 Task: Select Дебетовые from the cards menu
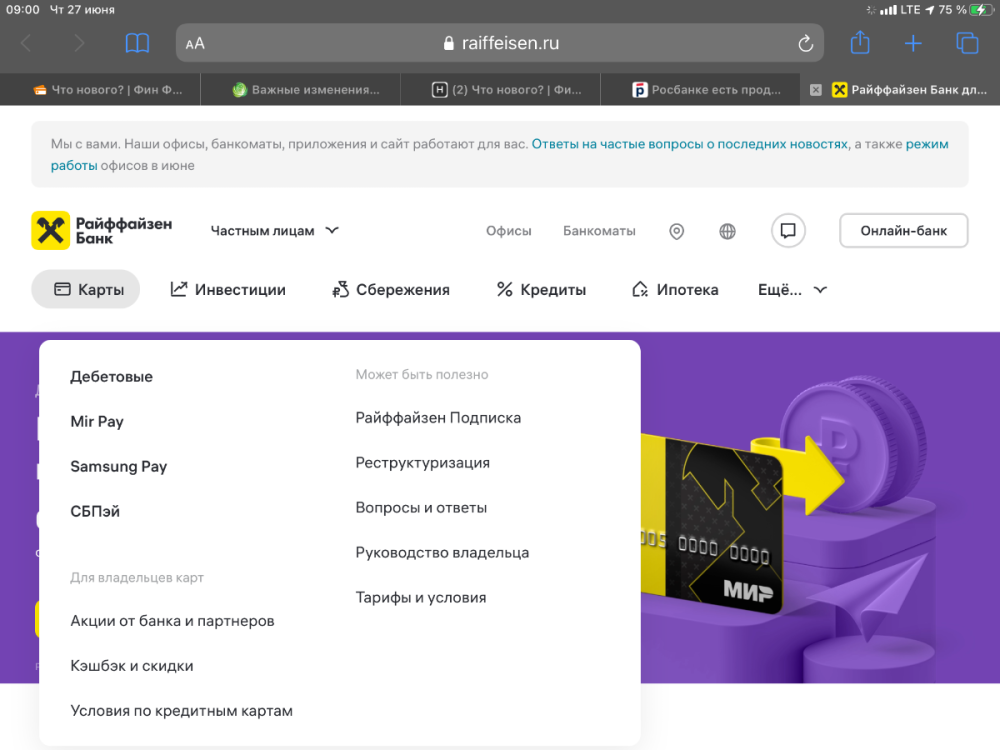tap(111, 377)
